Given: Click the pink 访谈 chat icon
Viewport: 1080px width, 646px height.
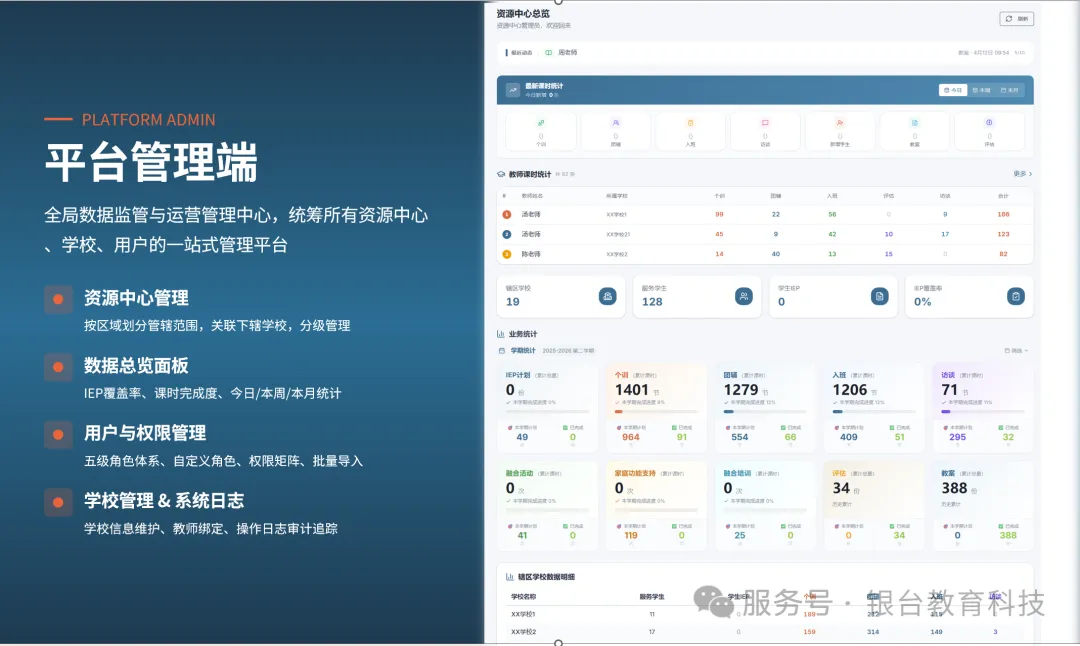Looking at the screenshot, I should click(765, 123).
